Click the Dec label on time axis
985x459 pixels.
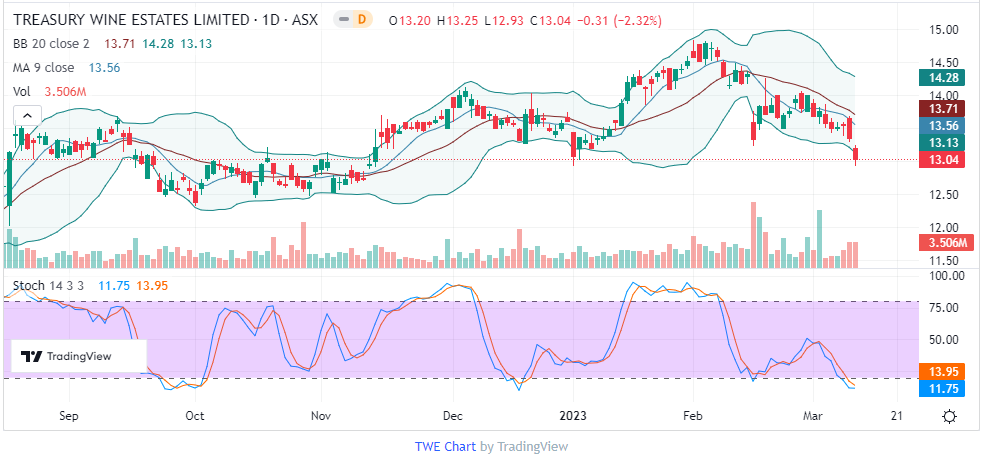tap(452, 415)
